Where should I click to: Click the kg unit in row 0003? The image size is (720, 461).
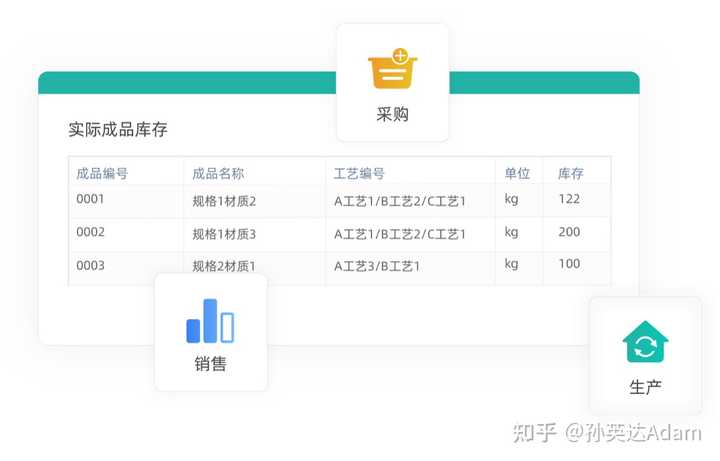point(512,264)
